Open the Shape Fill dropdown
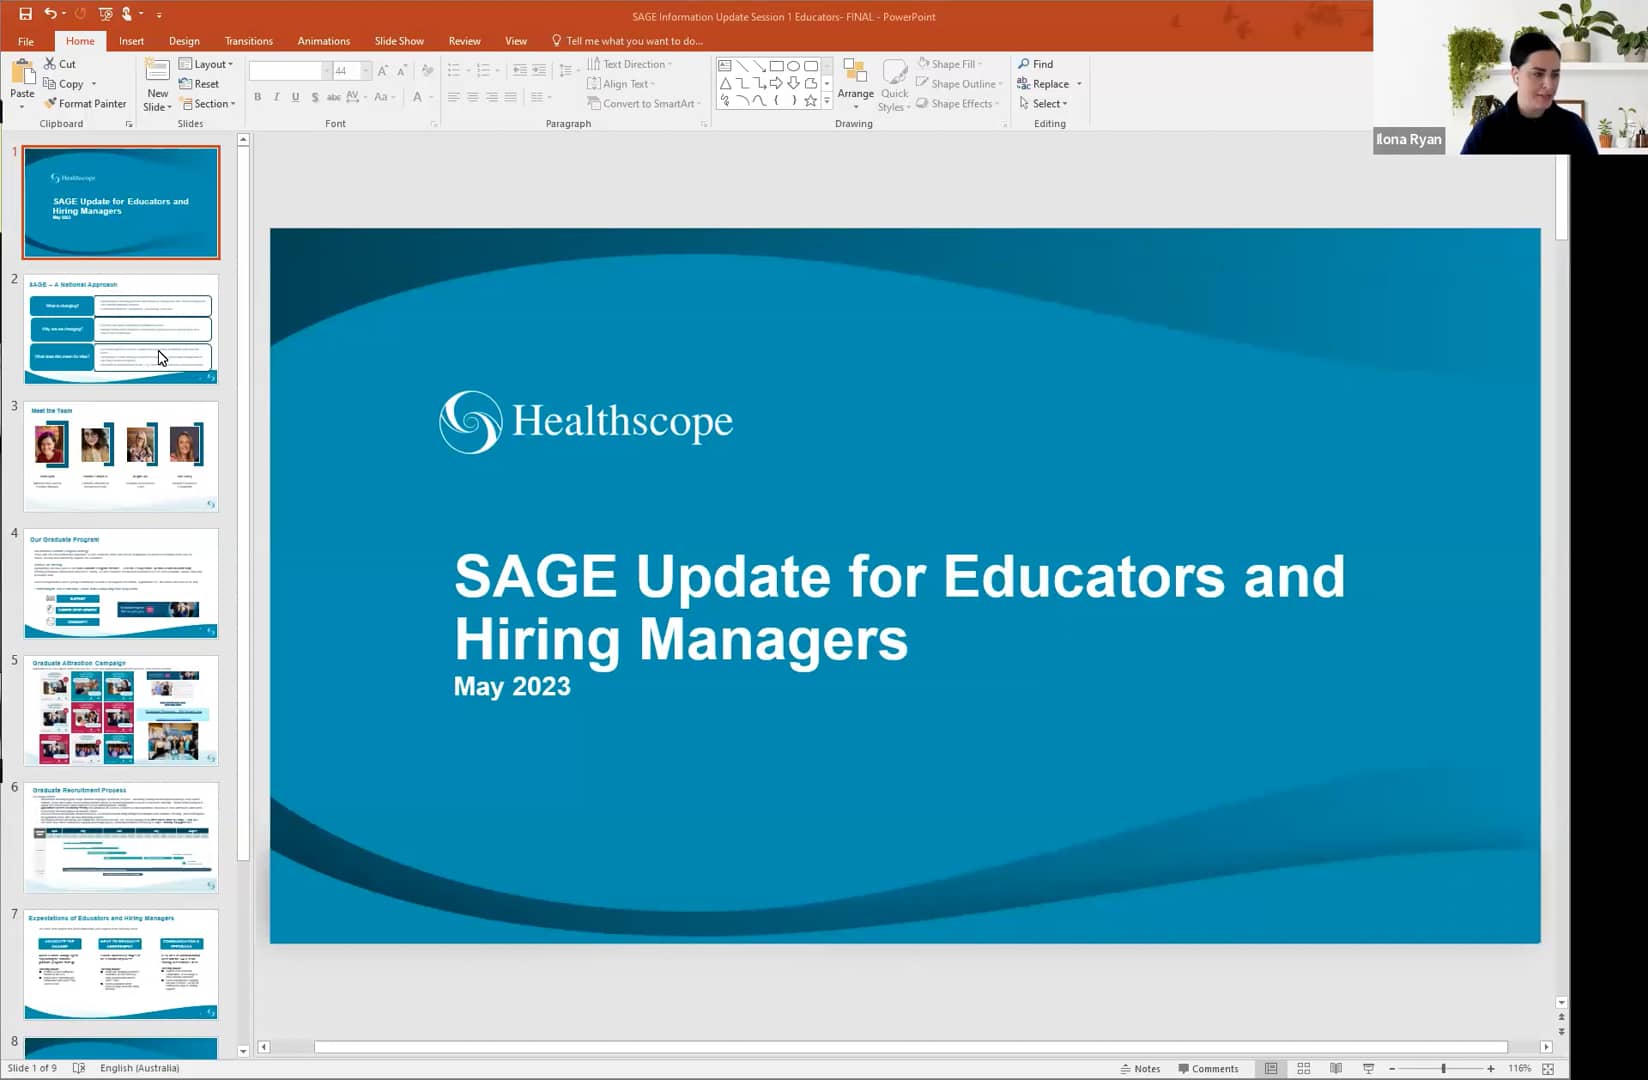Screen dimensions: 1648x1080 tap(951, 63)
